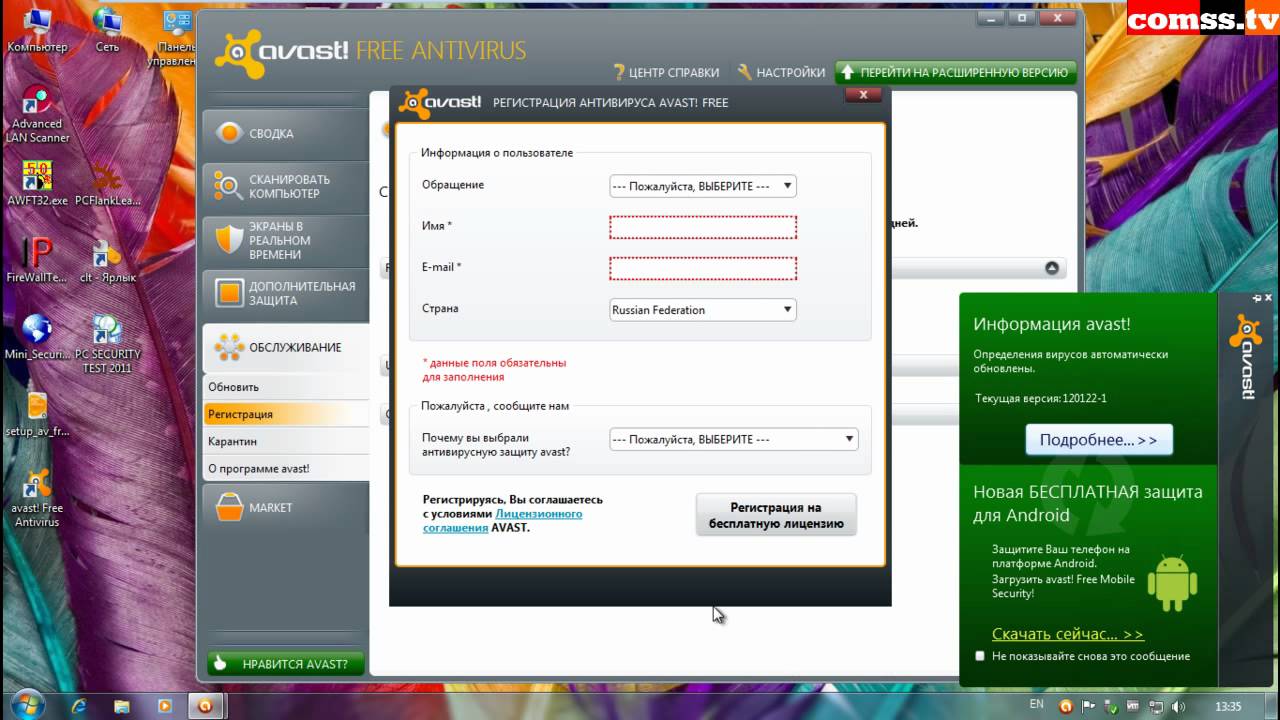Viewport: 1280px width, 720px height.
Task: Open clt - Ярлык shortcut
Action: tap(107, 260)
